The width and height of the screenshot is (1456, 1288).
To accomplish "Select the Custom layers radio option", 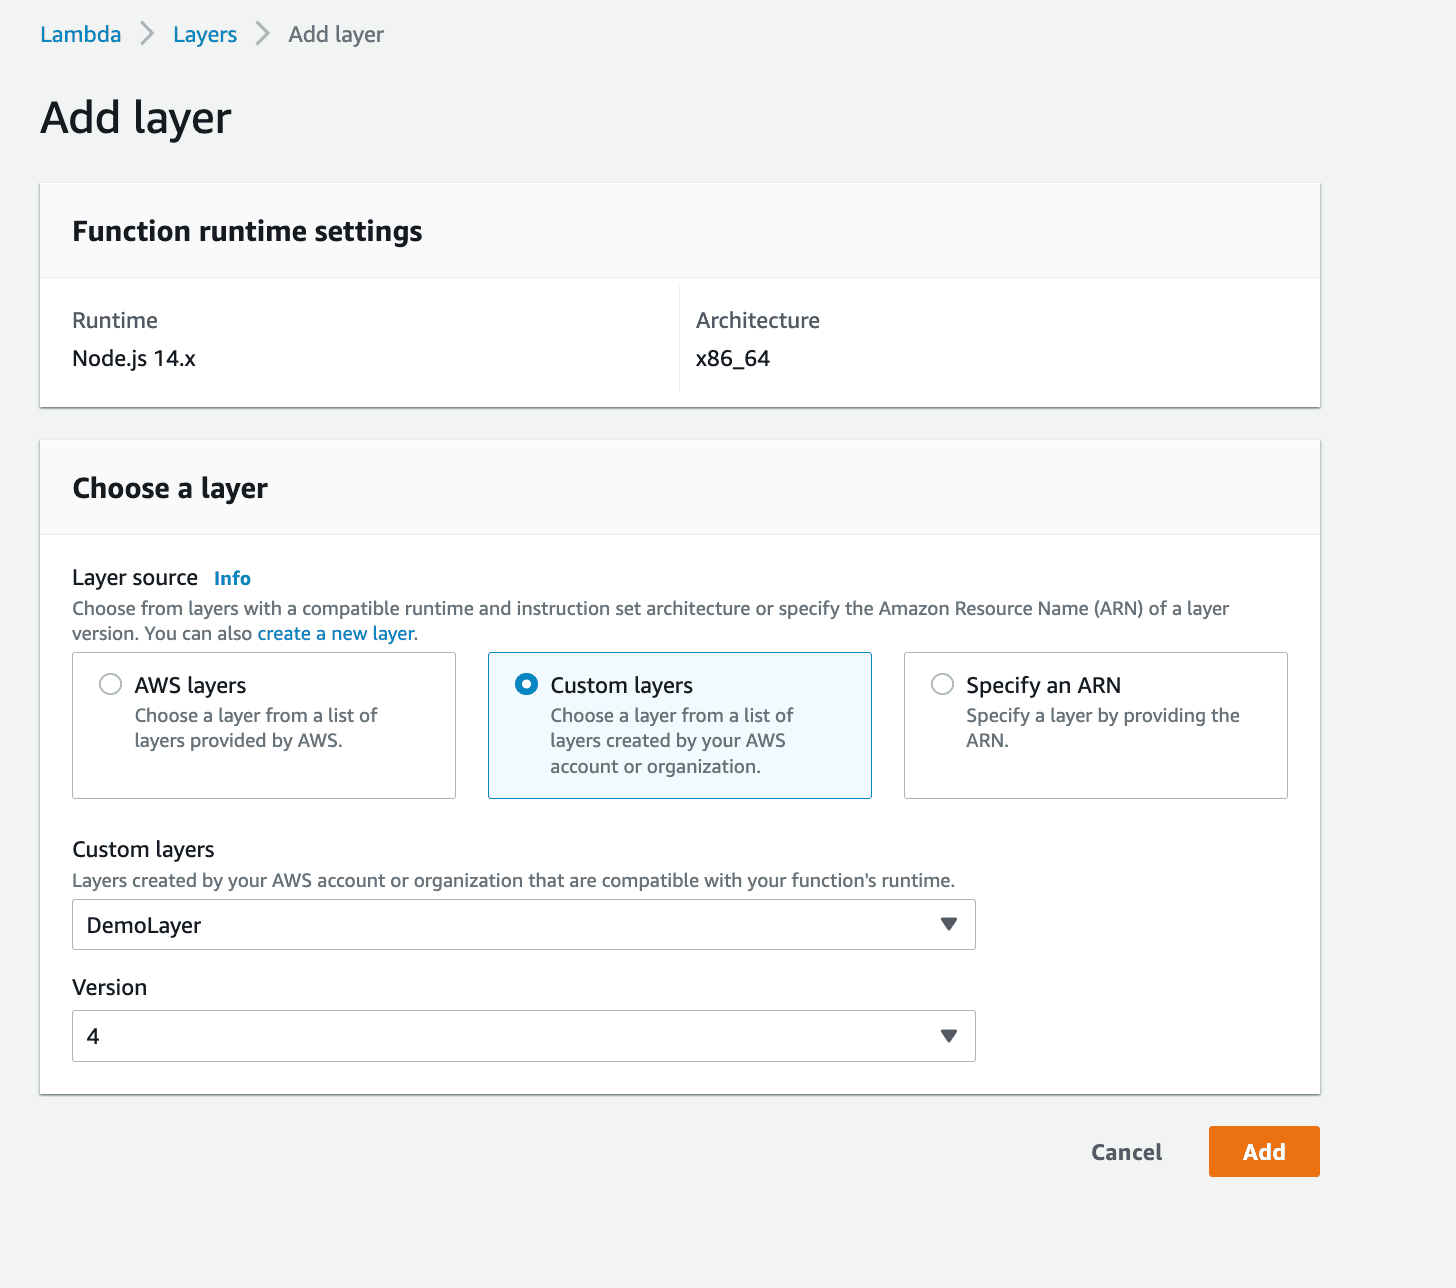I will pyautogui.click(x=526, y=684).
